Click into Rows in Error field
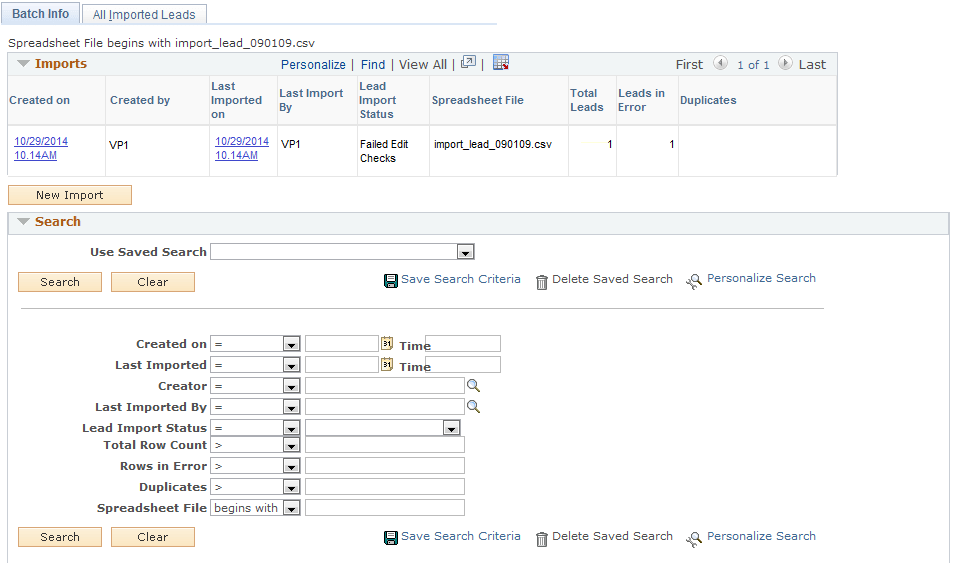 click(385, 466)
